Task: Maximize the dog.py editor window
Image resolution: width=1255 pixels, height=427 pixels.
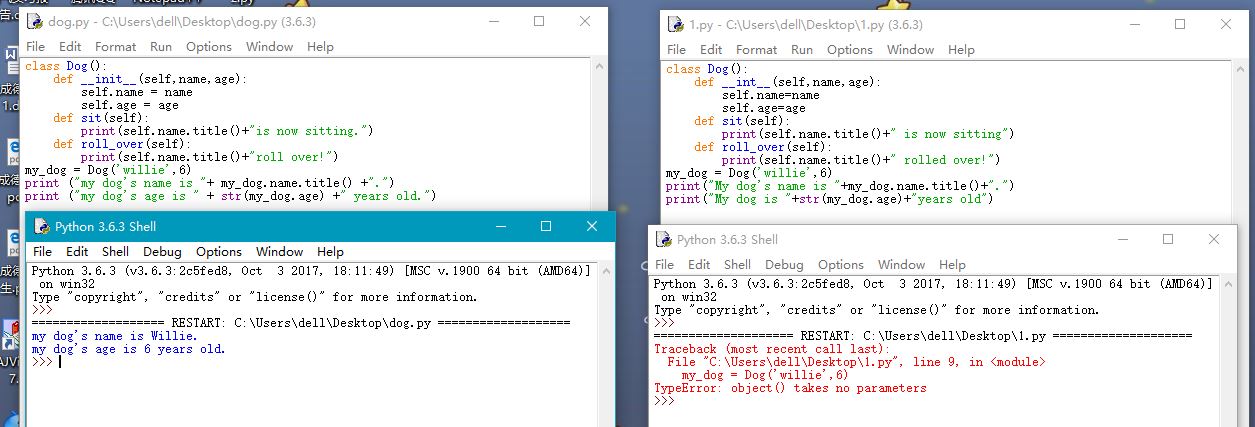Action: coord(539,21)
